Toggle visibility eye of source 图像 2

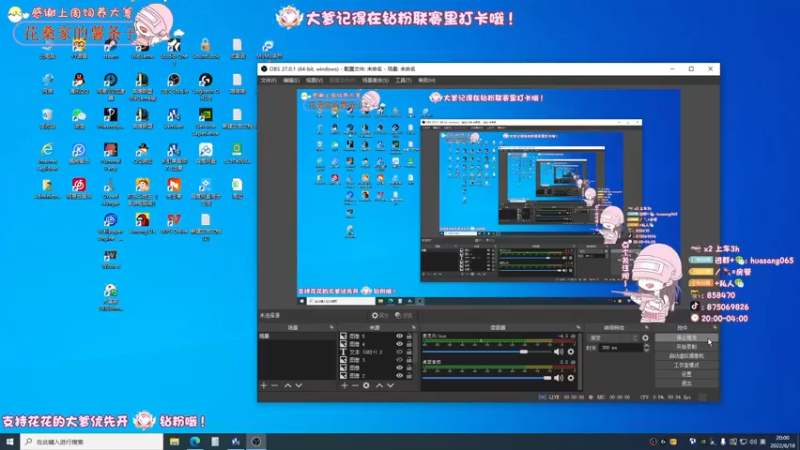click(x=399, y=376)
